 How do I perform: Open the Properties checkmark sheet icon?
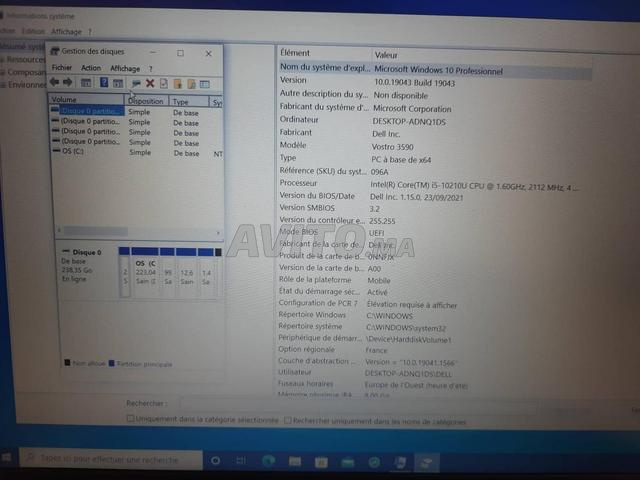pyautogui.click(x=164, y=84)
